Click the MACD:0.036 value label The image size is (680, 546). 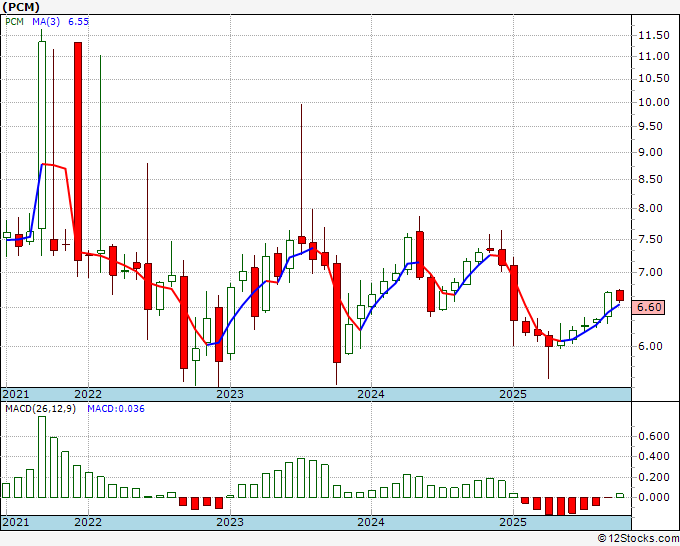(x=116, y=409)
